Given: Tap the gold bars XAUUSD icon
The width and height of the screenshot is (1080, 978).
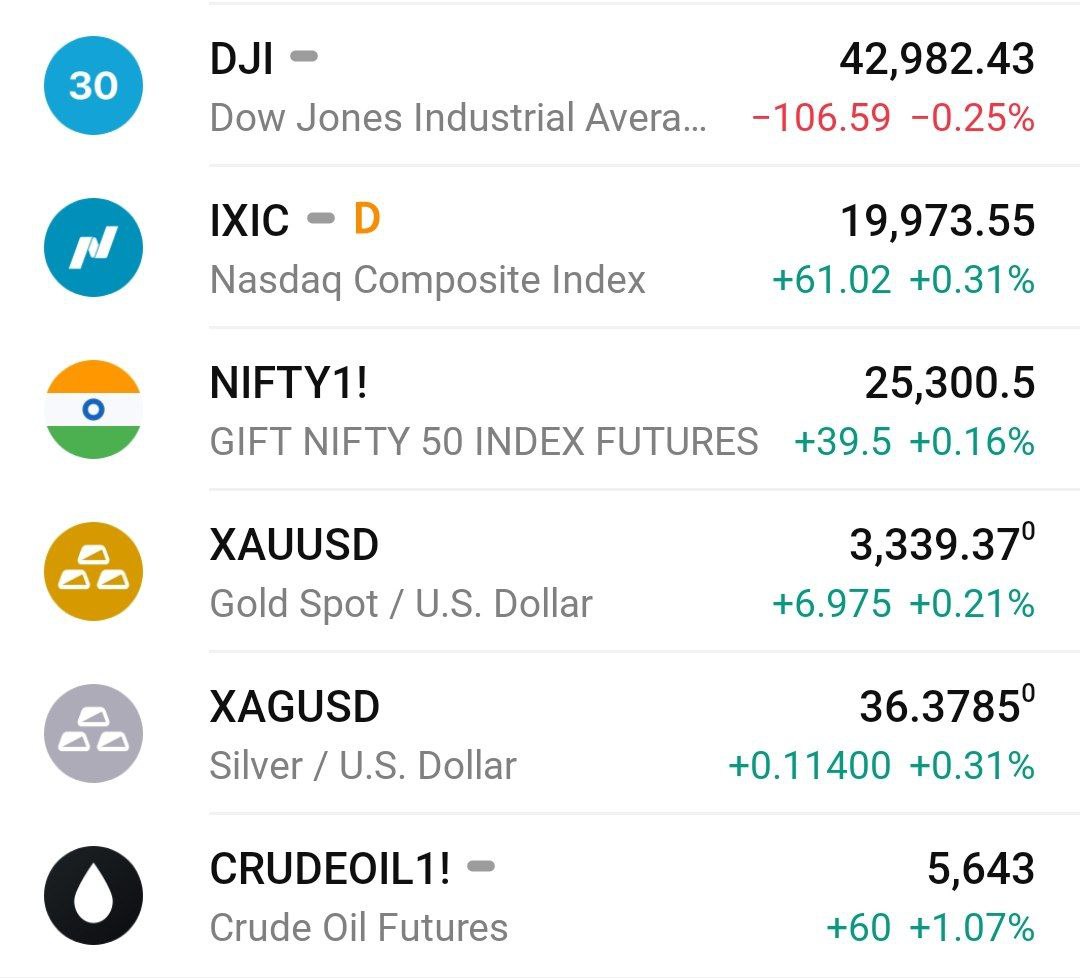Looking at the screenshot, I should [x=93, y=572].
